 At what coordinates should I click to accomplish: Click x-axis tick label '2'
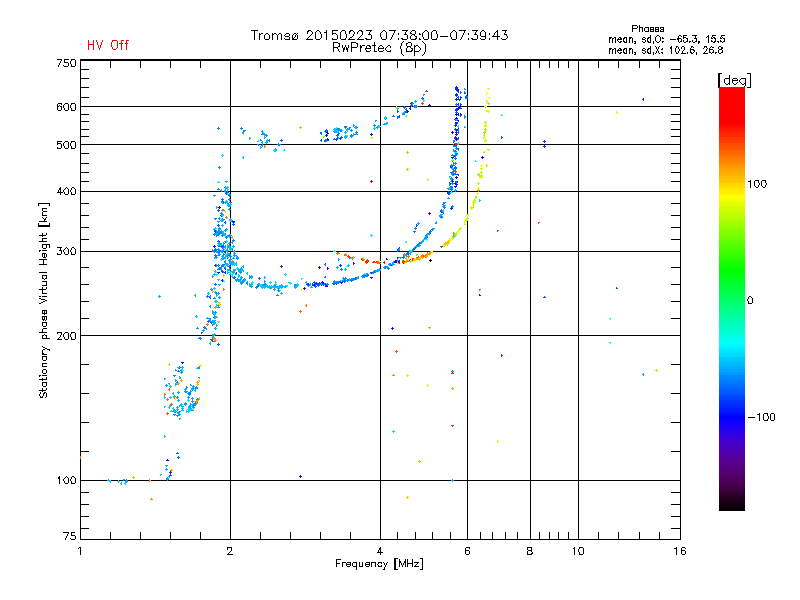coord(230,551)
